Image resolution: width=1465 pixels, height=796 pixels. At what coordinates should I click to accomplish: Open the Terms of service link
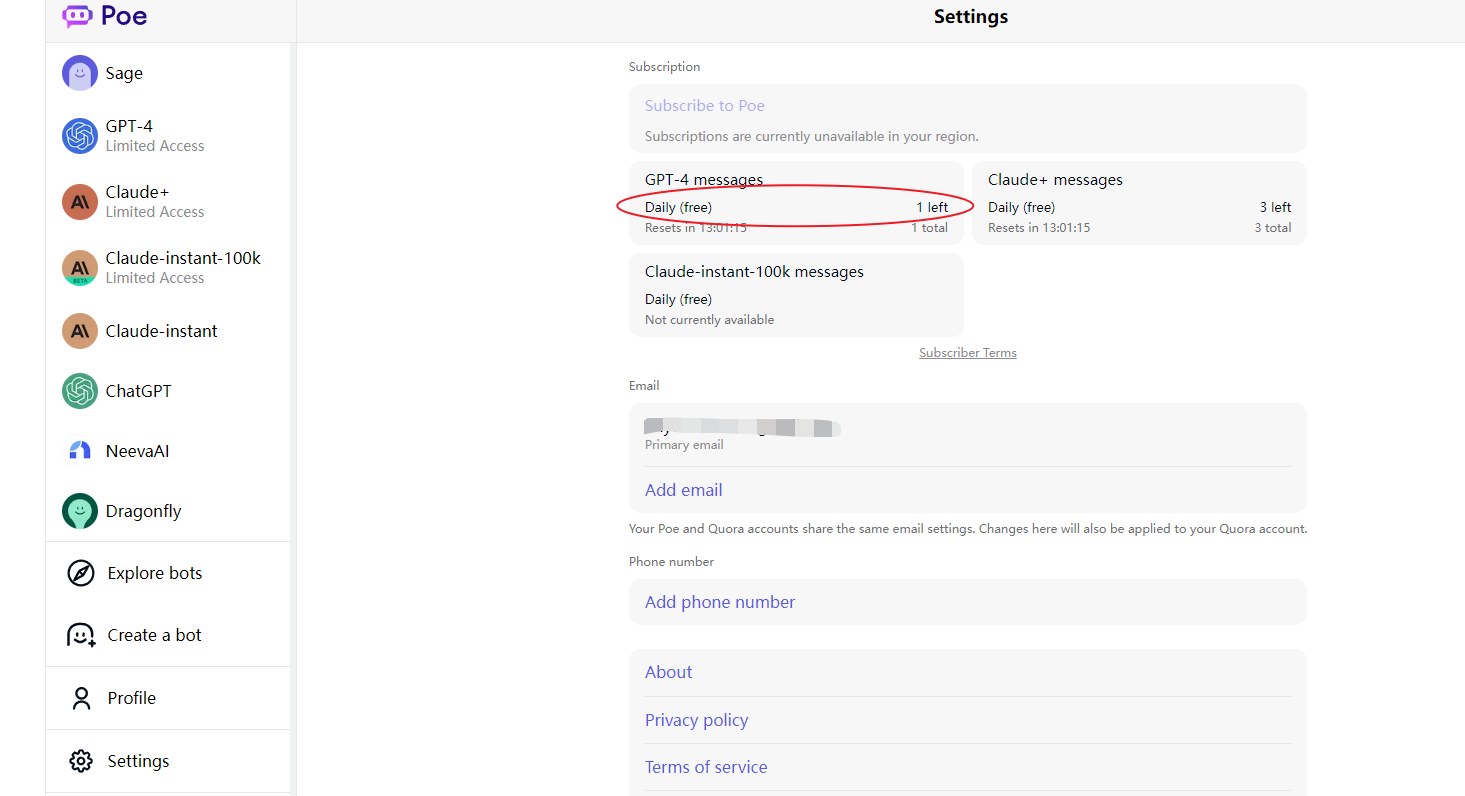pyautogui.click(x=706, y=767)
